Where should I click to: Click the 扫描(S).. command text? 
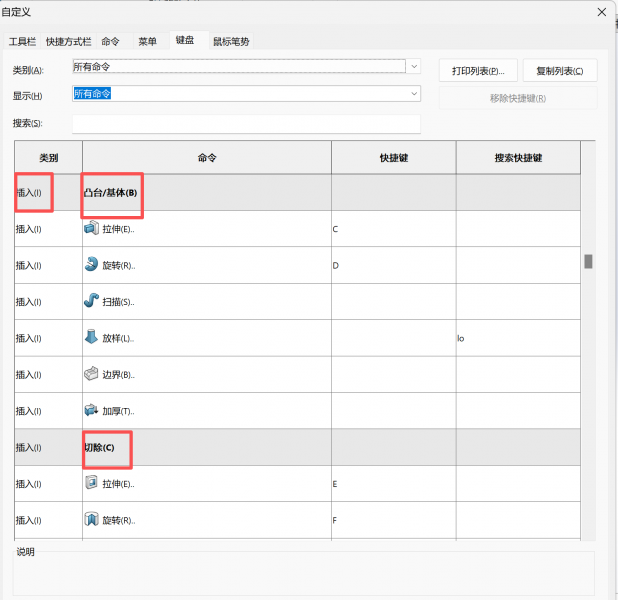coord(118,302)
